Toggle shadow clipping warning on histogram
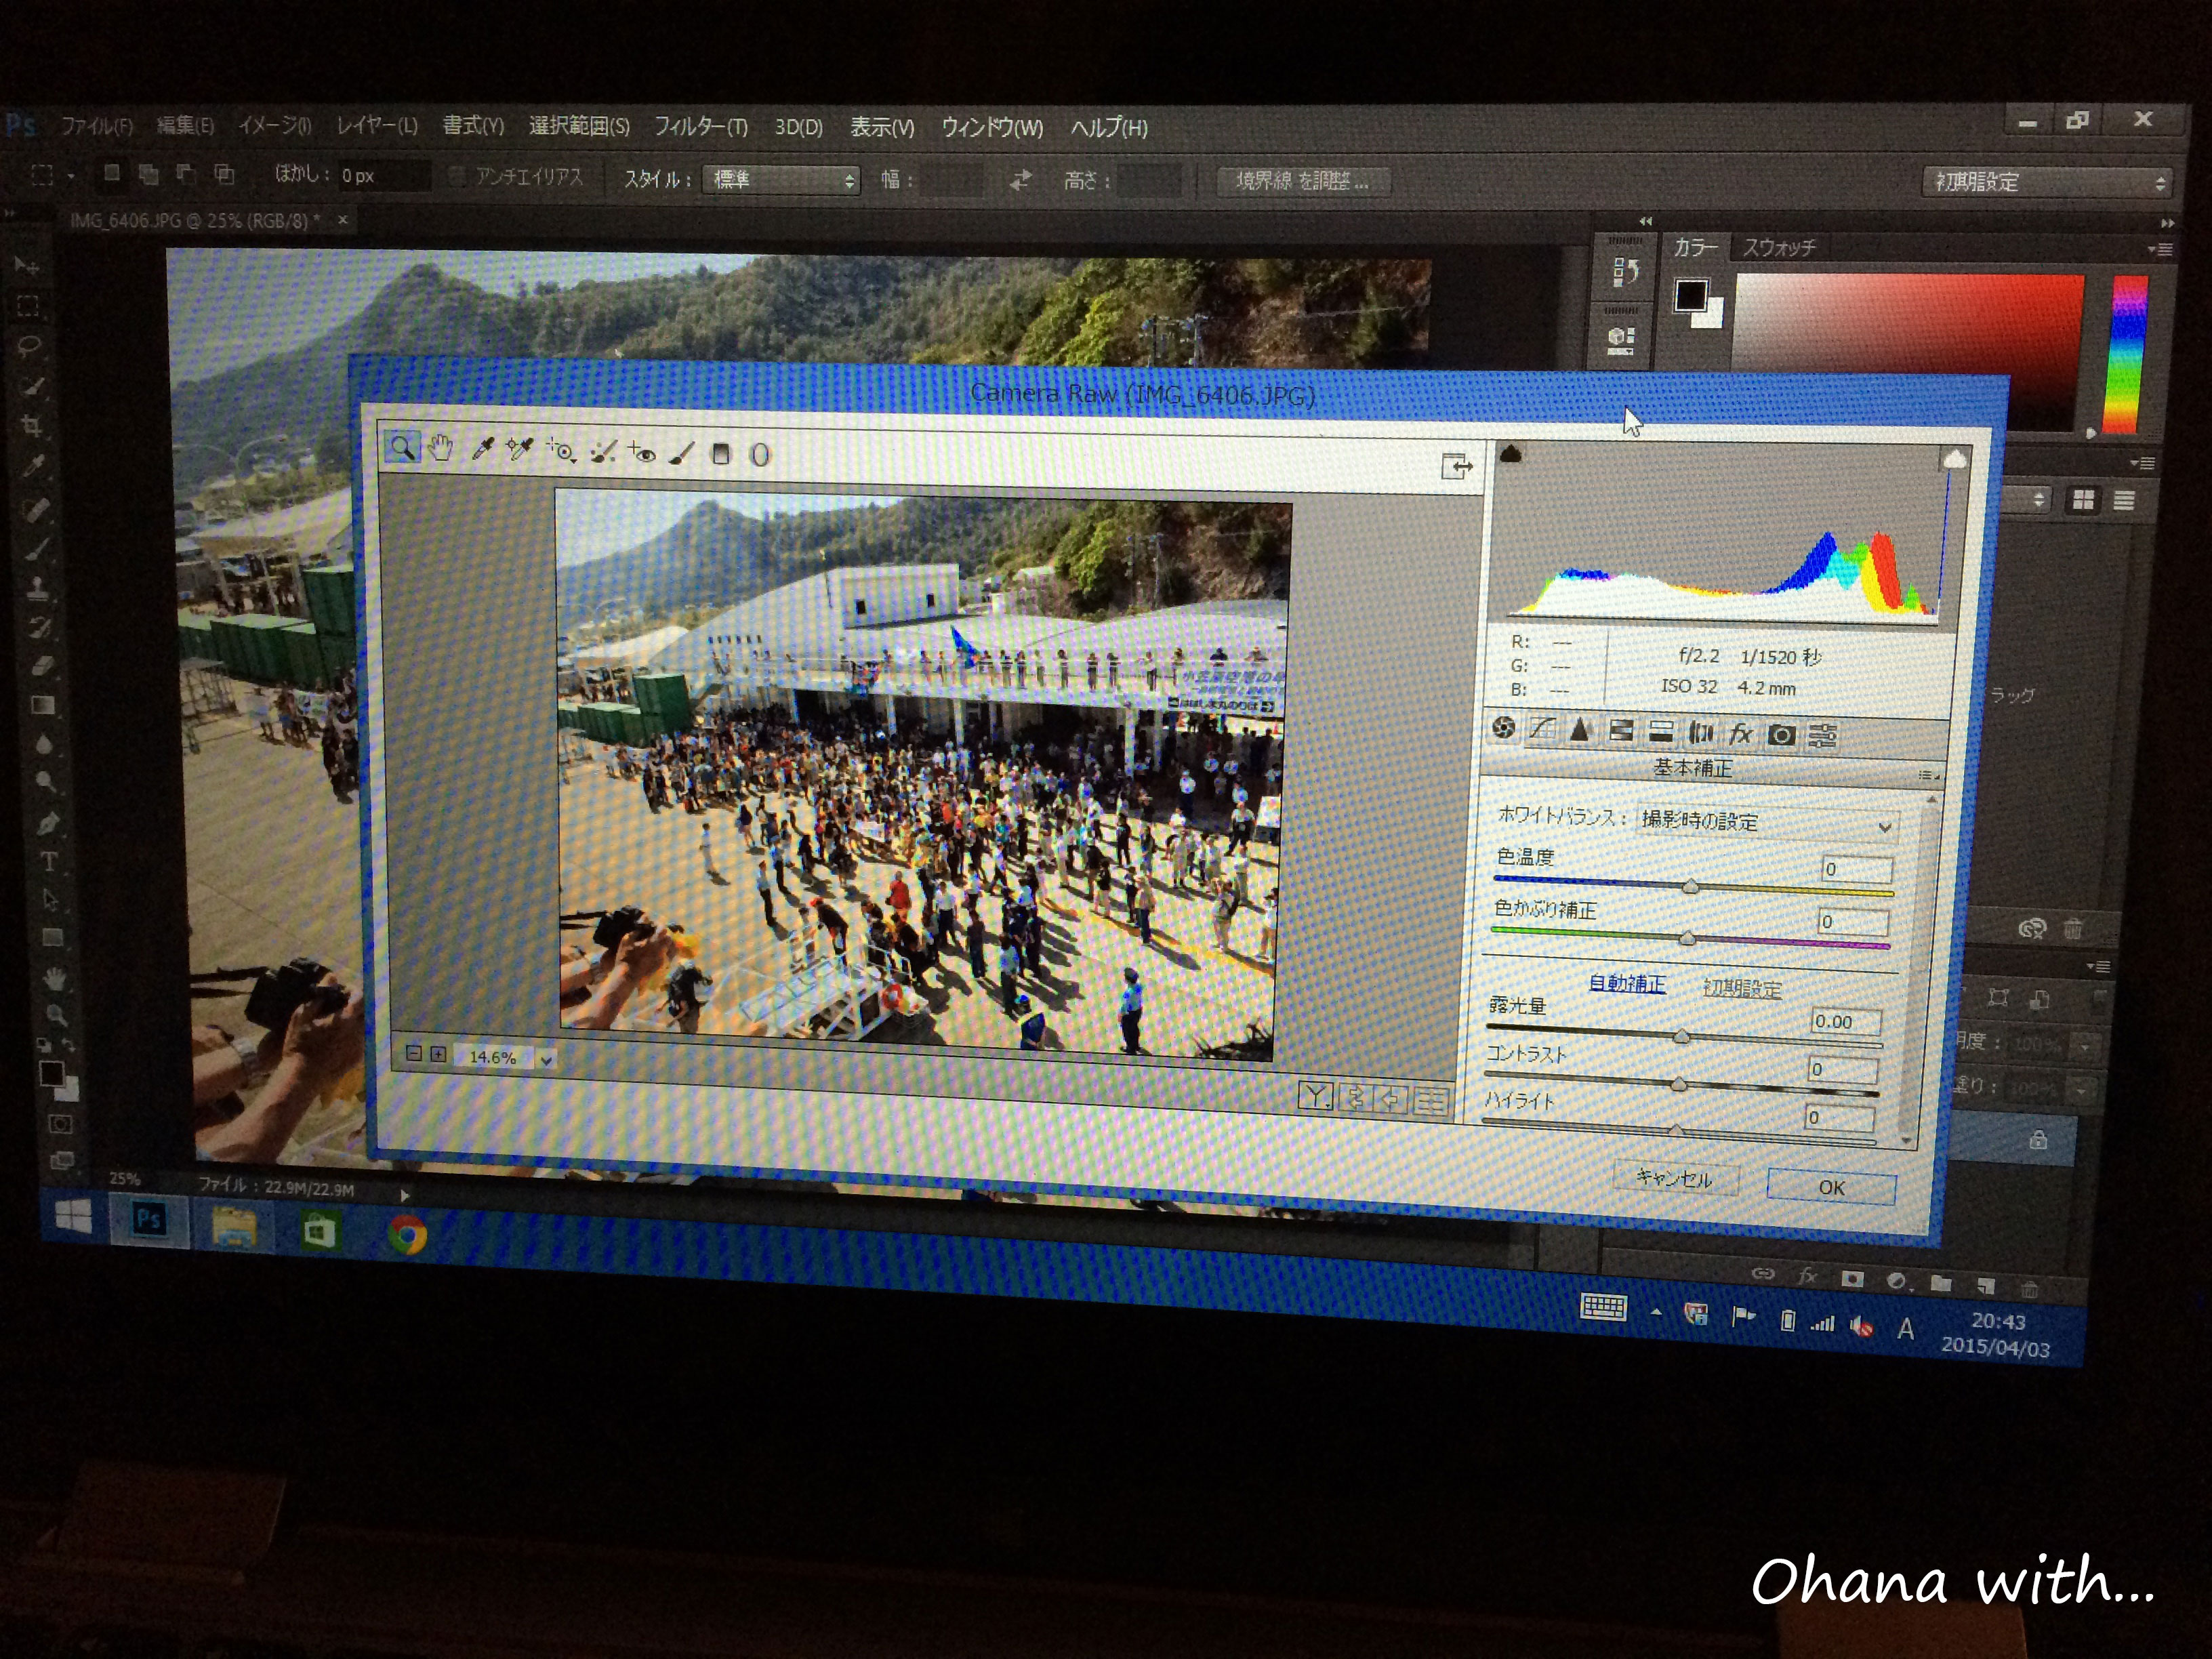Image resolution: width=2212 pixels, height=1659 pixels. point(1511,455)
